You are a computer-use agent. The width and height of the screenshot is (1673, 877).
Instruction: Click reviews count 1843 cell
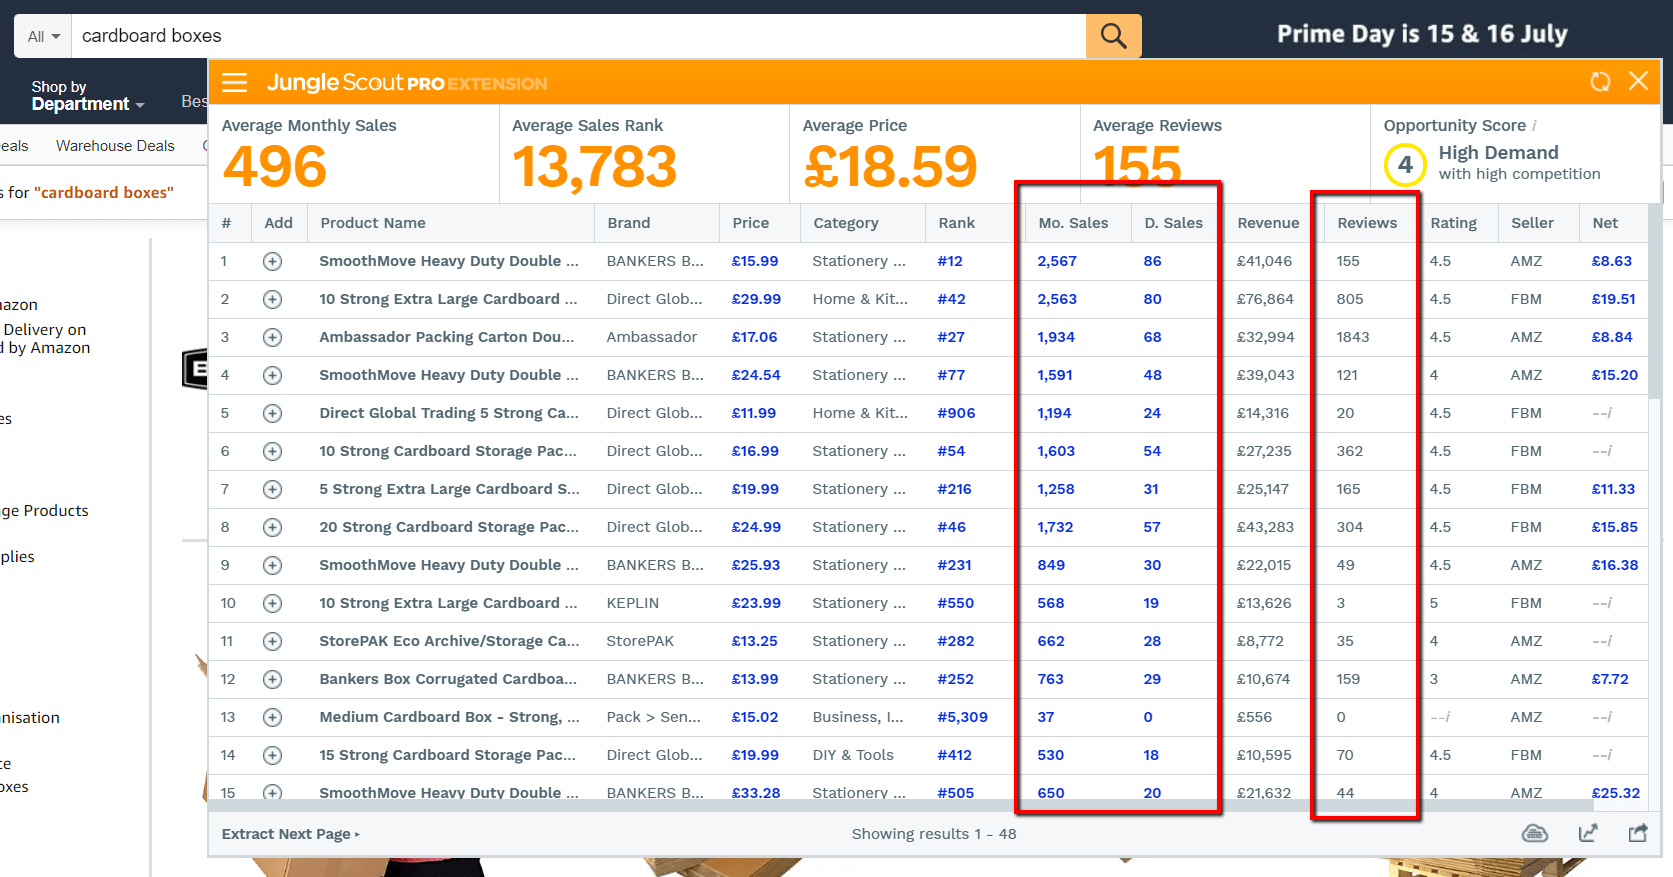coord(1353,337)
